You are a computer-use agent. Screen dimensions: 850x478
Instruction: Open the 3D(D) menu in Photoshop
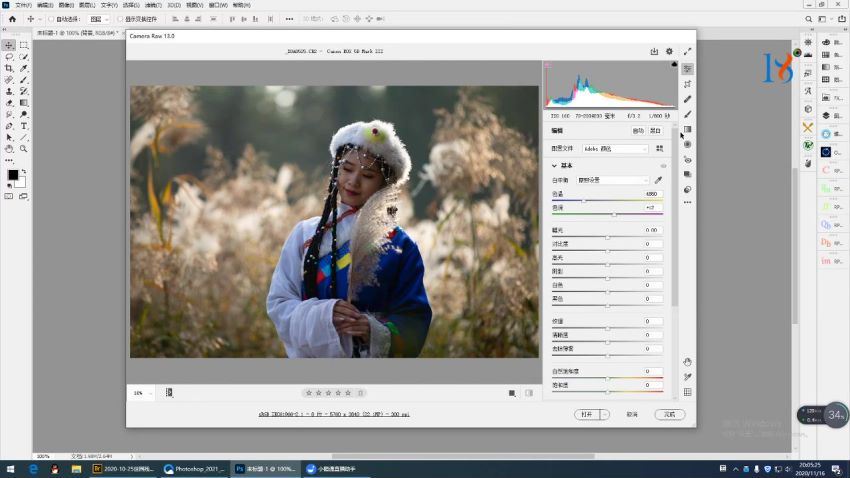click(174, 5)
